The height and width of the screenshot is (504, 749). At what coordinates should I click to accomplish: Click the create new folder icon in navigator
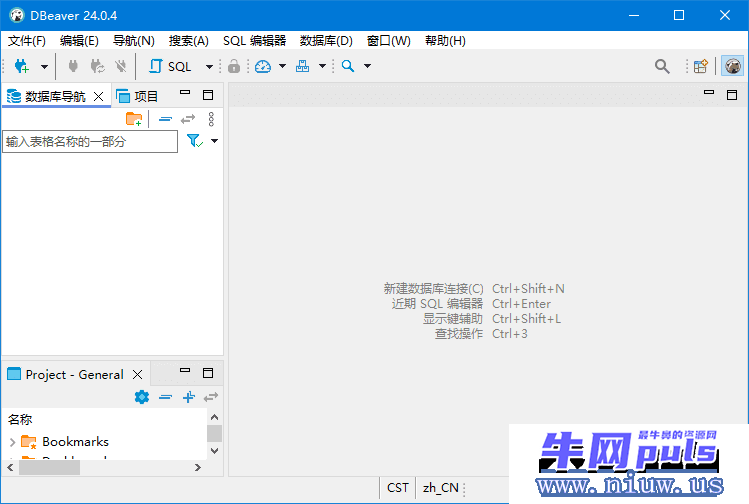click(134, 119)
